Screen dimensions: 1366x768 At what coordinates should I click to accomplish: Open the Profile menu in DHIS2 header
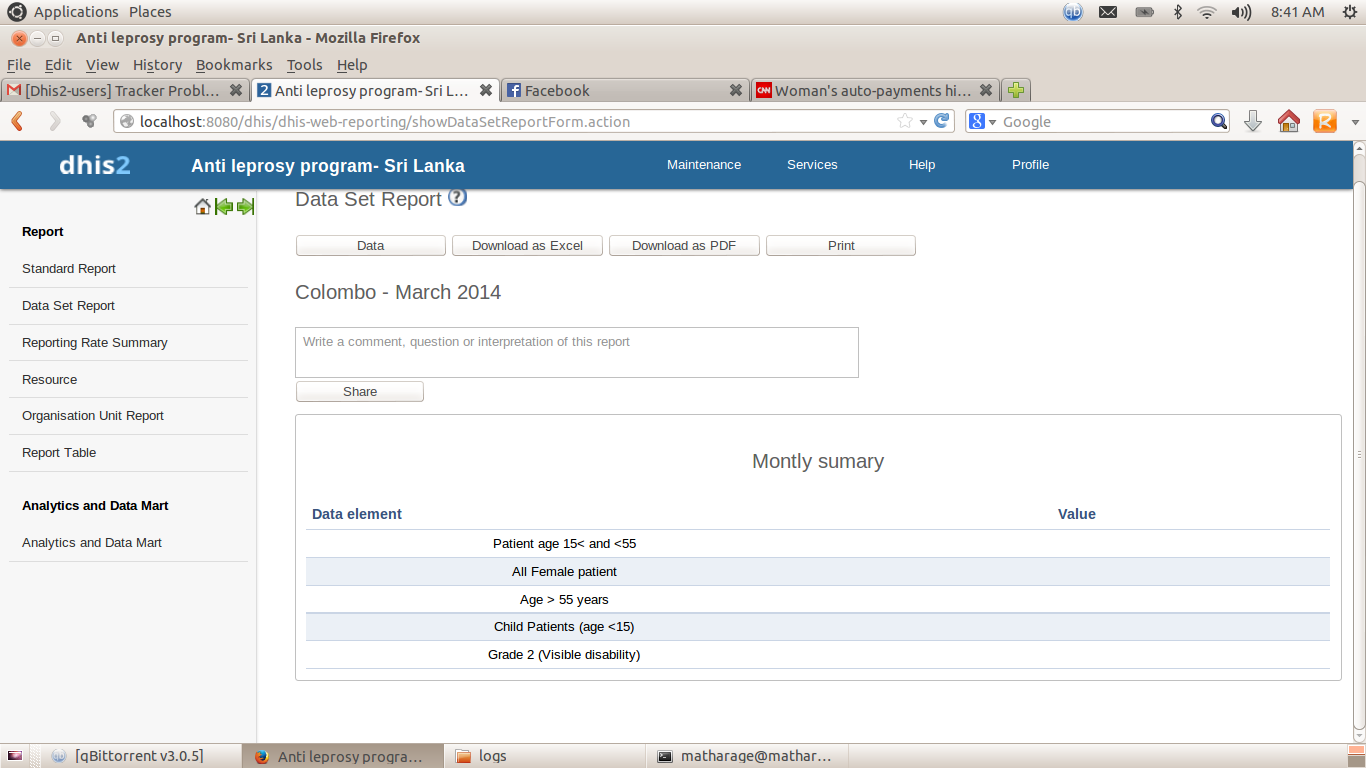tap(1030, 165)
